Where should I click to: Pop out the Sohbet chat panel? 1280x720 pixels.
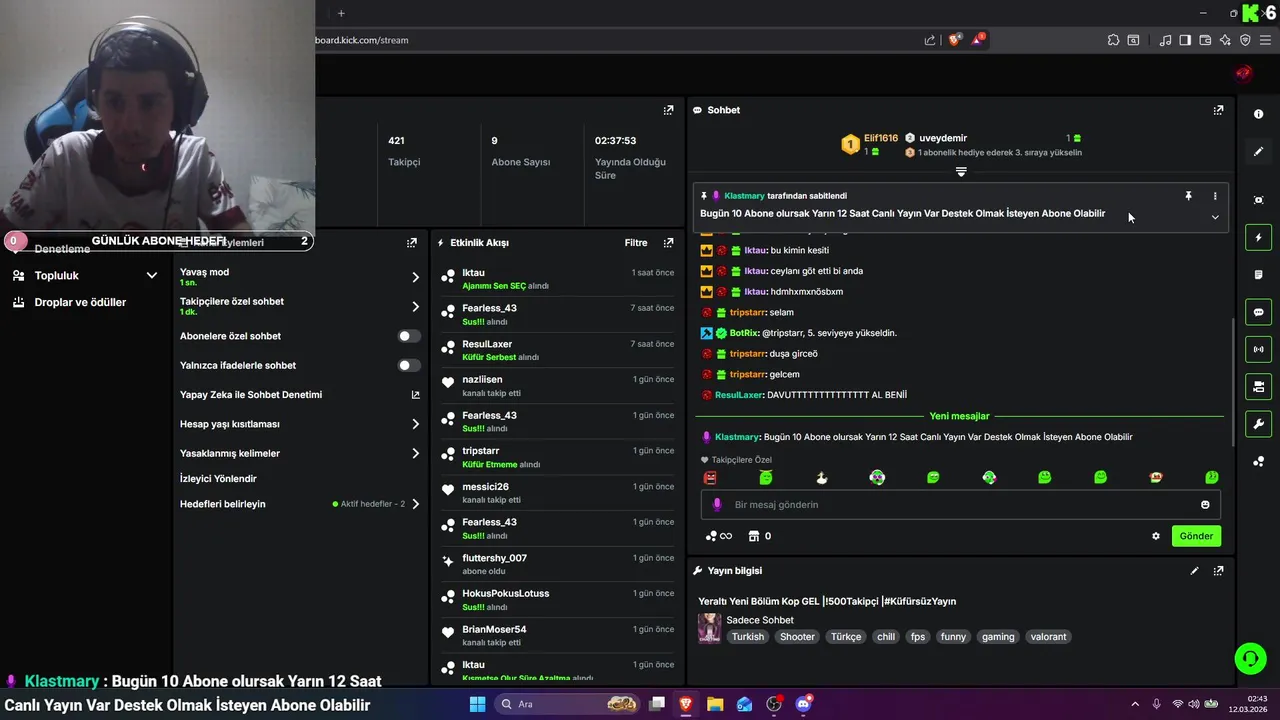[x=1218, y=110]
